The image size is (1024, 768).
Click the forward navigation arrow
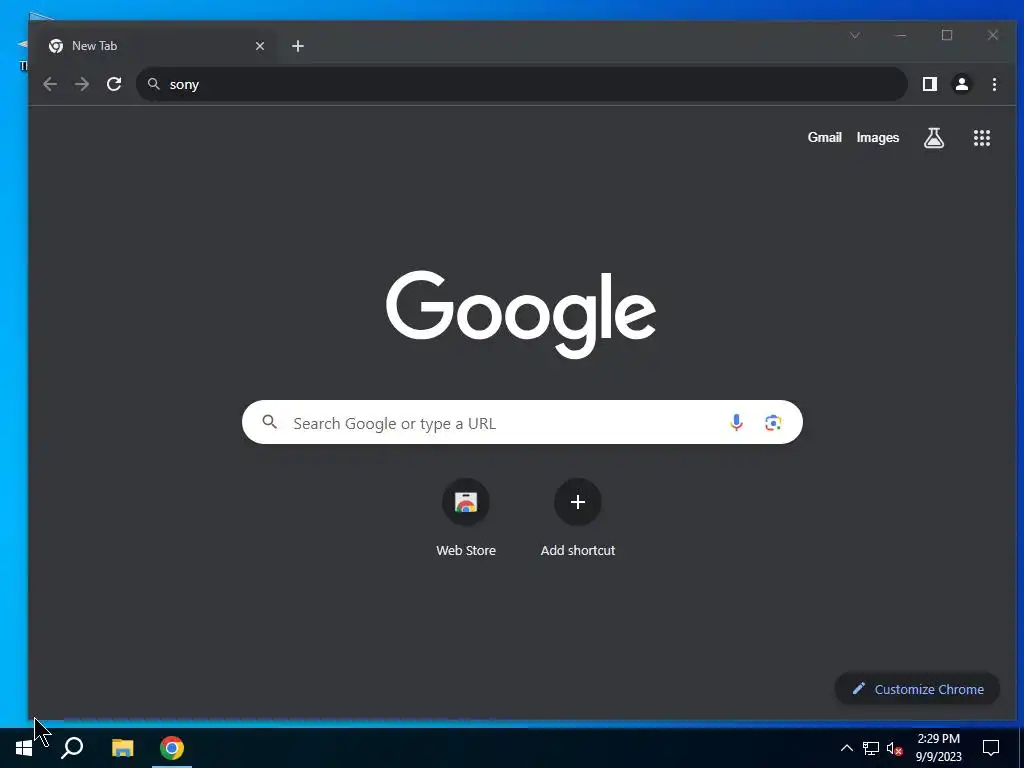pos(82,84)
